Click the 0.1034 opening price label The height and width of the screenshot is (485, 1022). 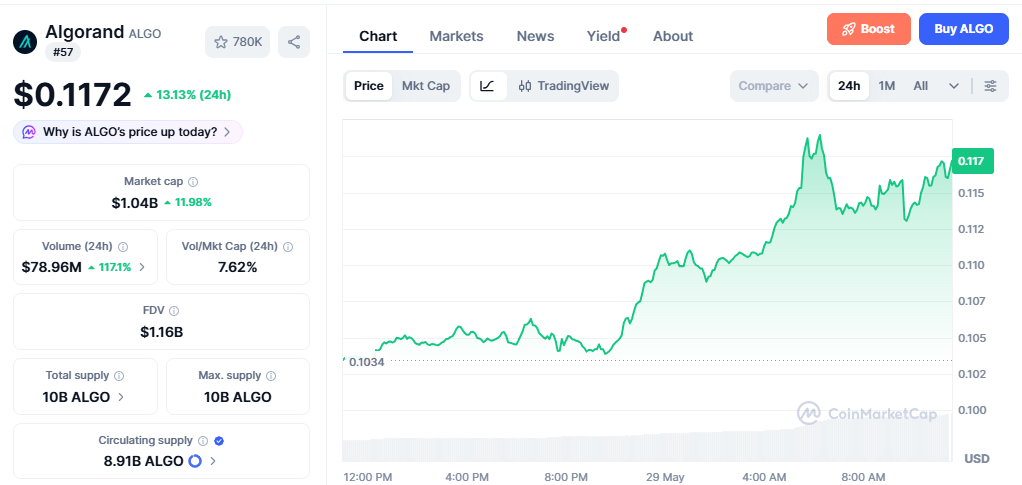point(367,362)
